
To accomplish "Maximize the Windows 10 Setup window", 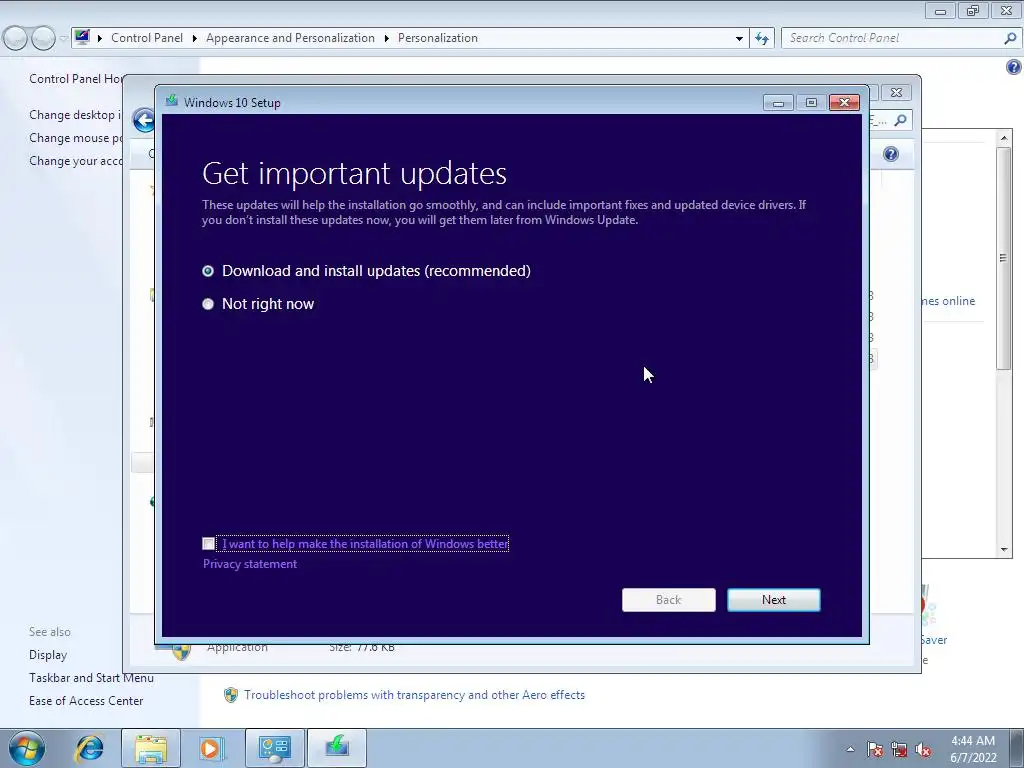I will coord(811,103).
